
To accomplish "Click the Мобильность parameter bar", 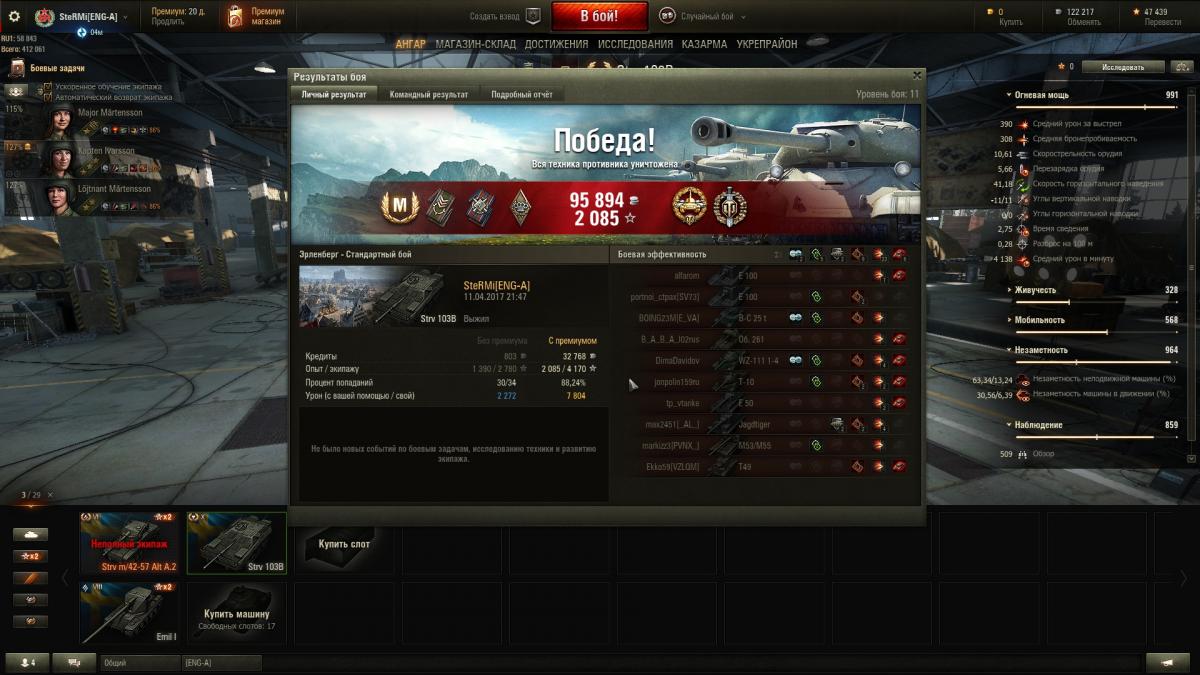I will tap(1096, 331).
